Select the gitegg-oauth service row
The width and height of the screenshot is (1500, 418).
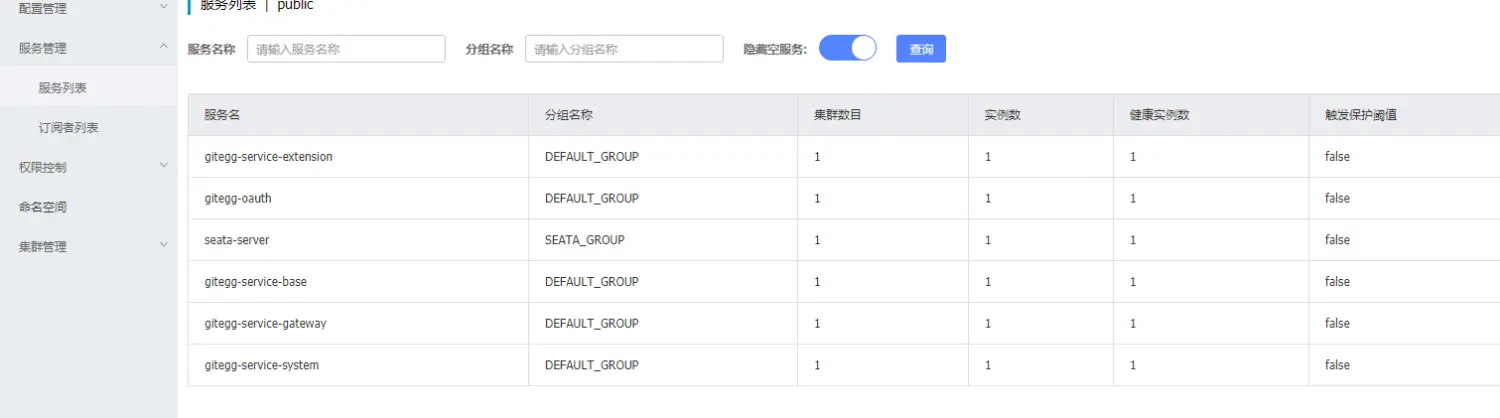pyautogui.click(x=238, y=198)
